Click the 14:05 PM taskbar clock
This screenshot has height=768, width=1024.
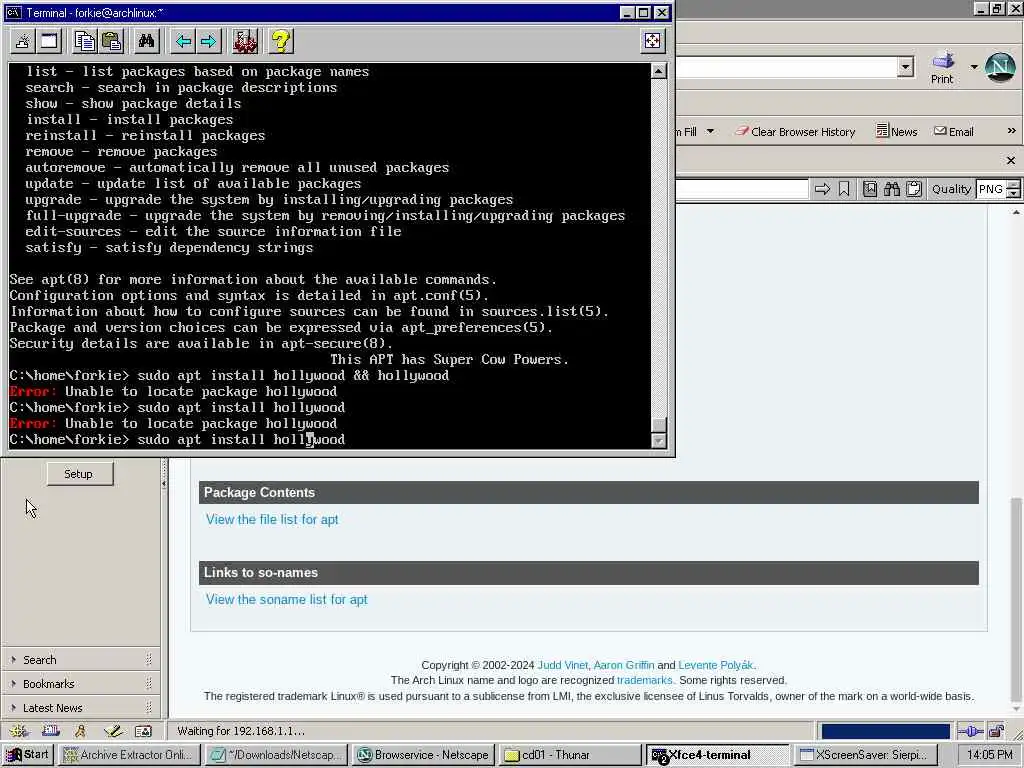click(990, 755)
